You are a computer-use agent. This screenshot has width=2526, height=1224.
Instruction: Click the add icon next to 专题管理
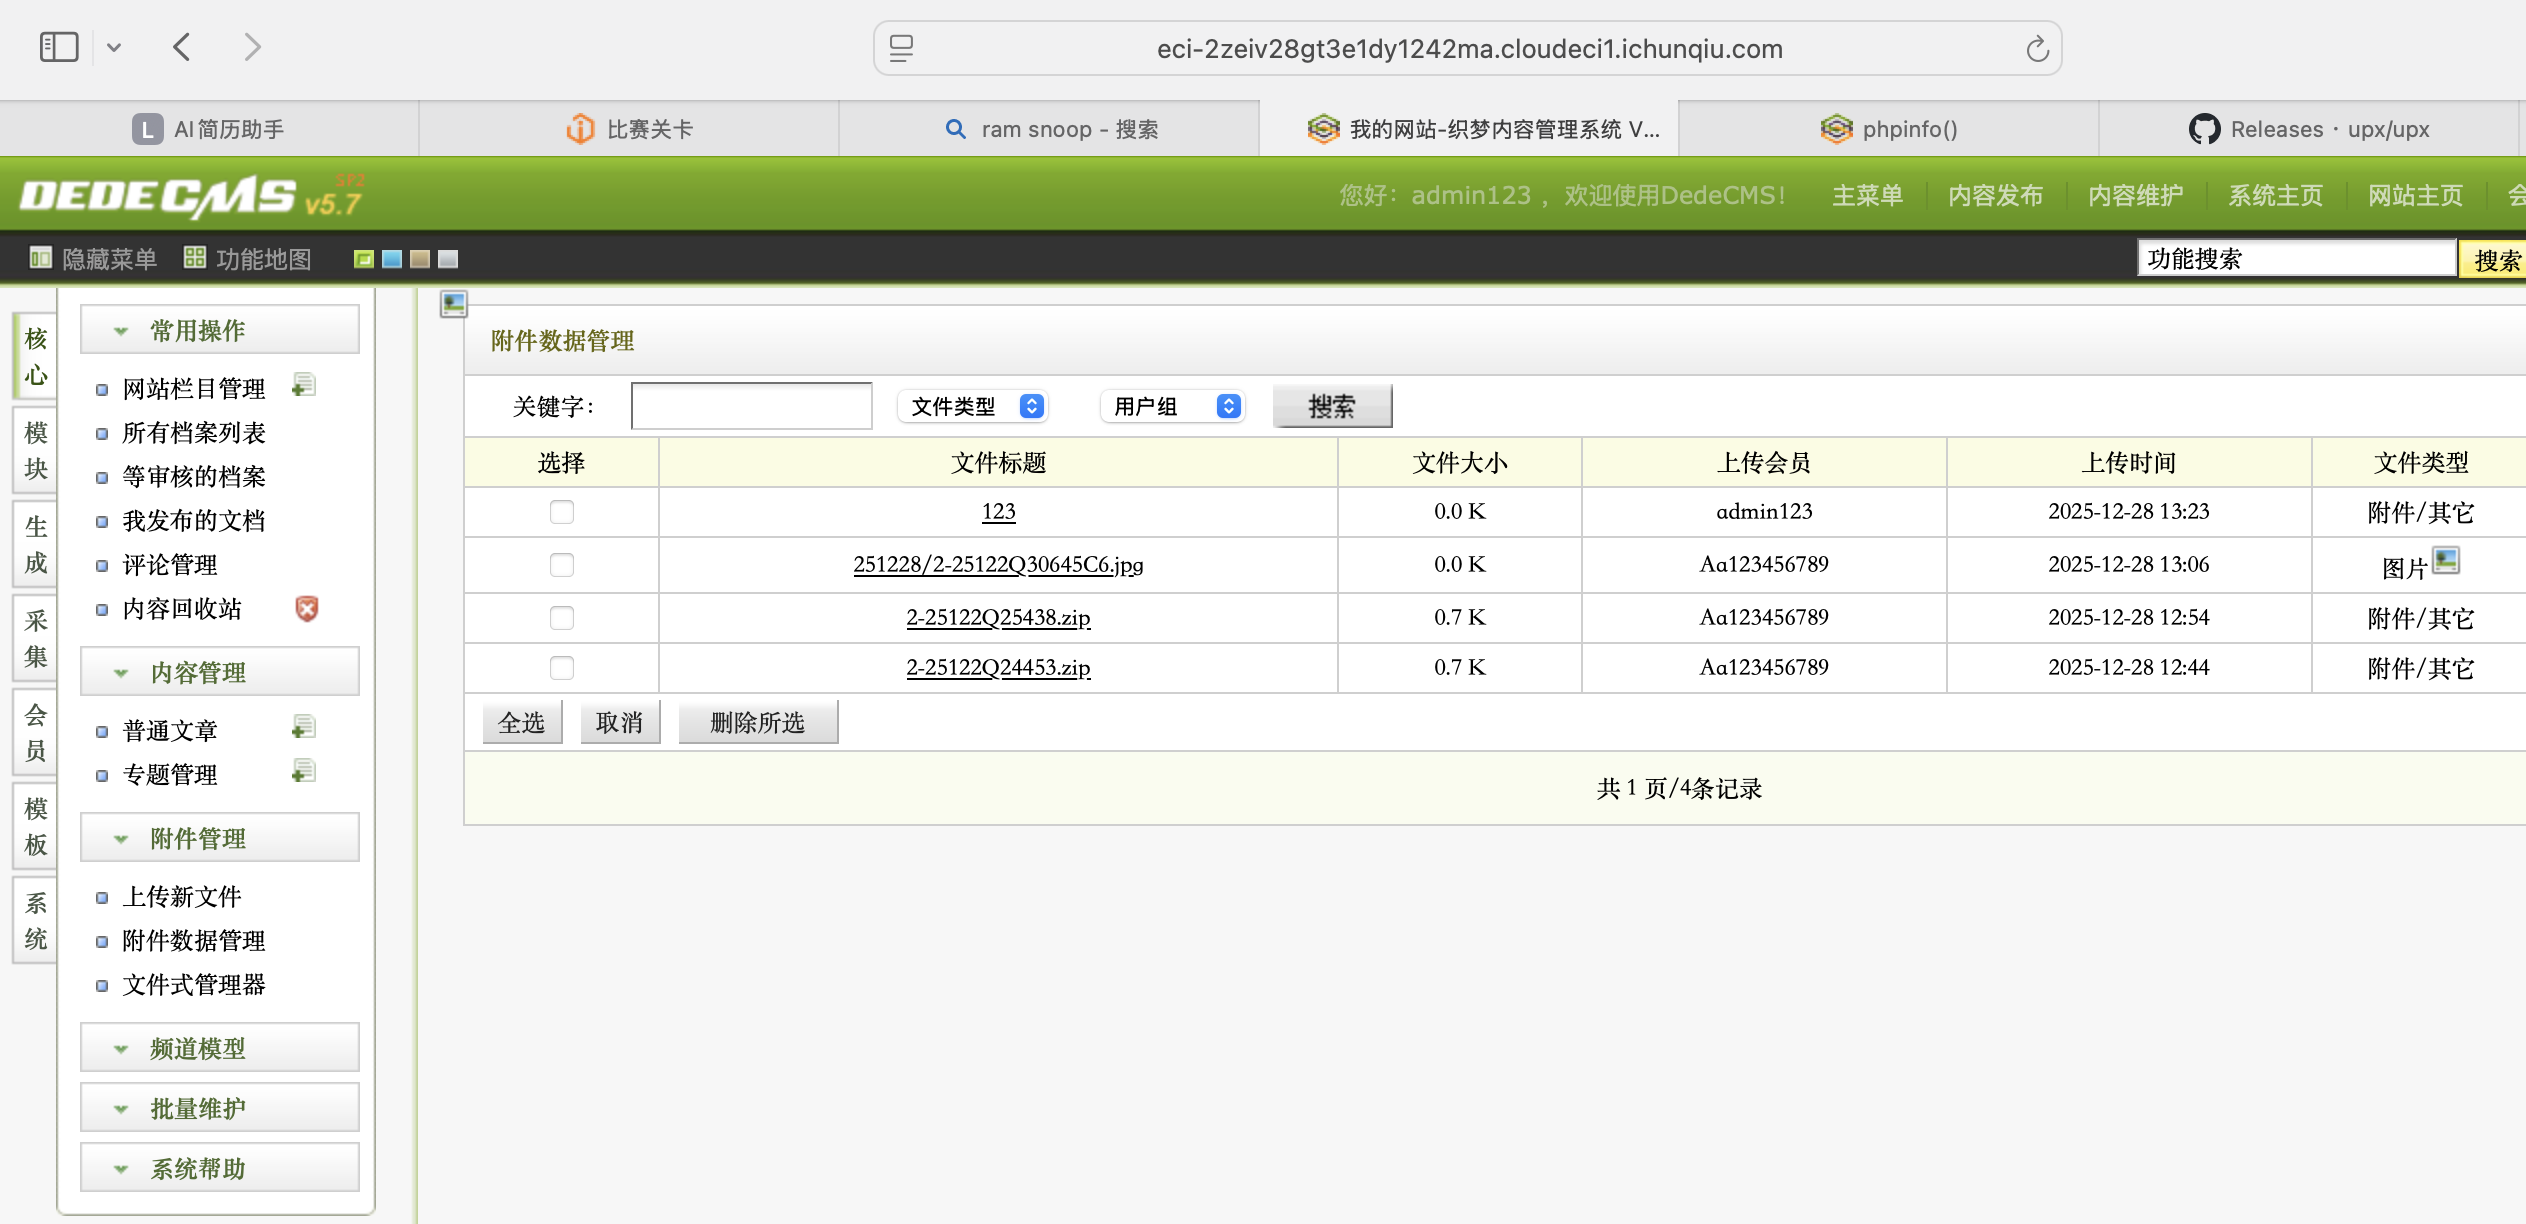coord(303,772)
